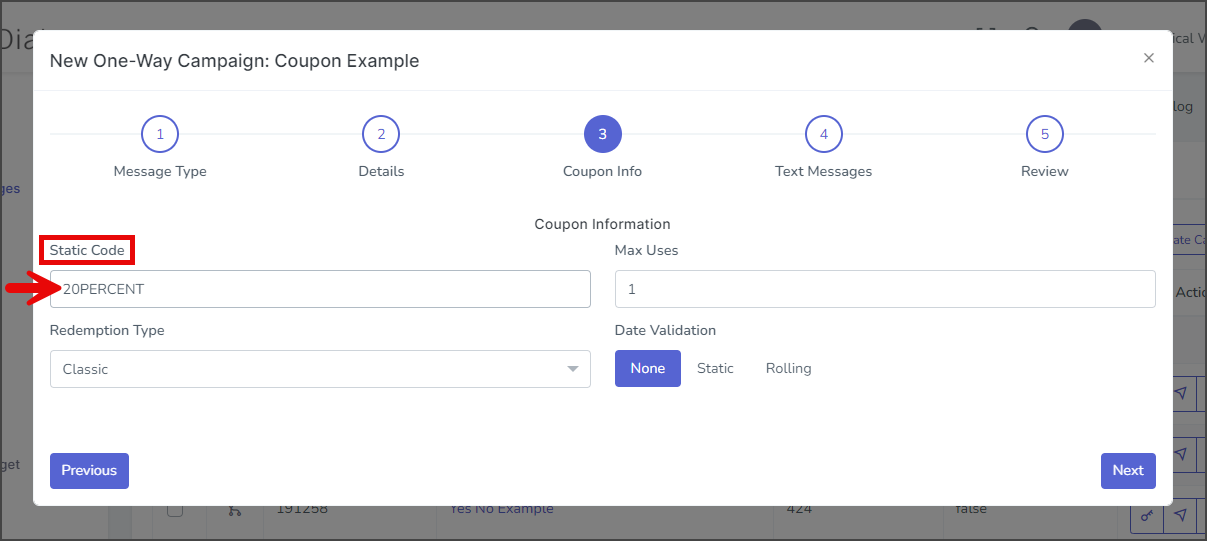Image resolution: width=1207 pixels, height=541 pixels.
Task: Click the send icon in the bottom row
Action: pos(1181,514)
